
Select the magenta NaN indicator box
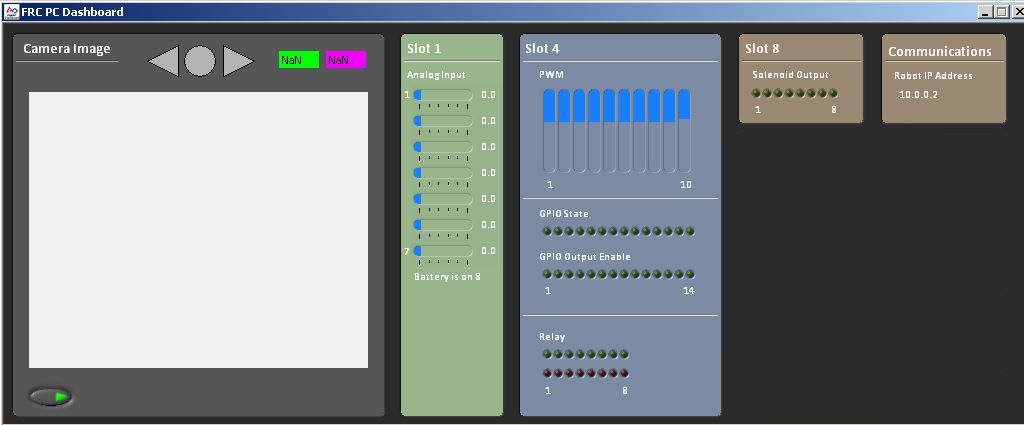[346, 60]
